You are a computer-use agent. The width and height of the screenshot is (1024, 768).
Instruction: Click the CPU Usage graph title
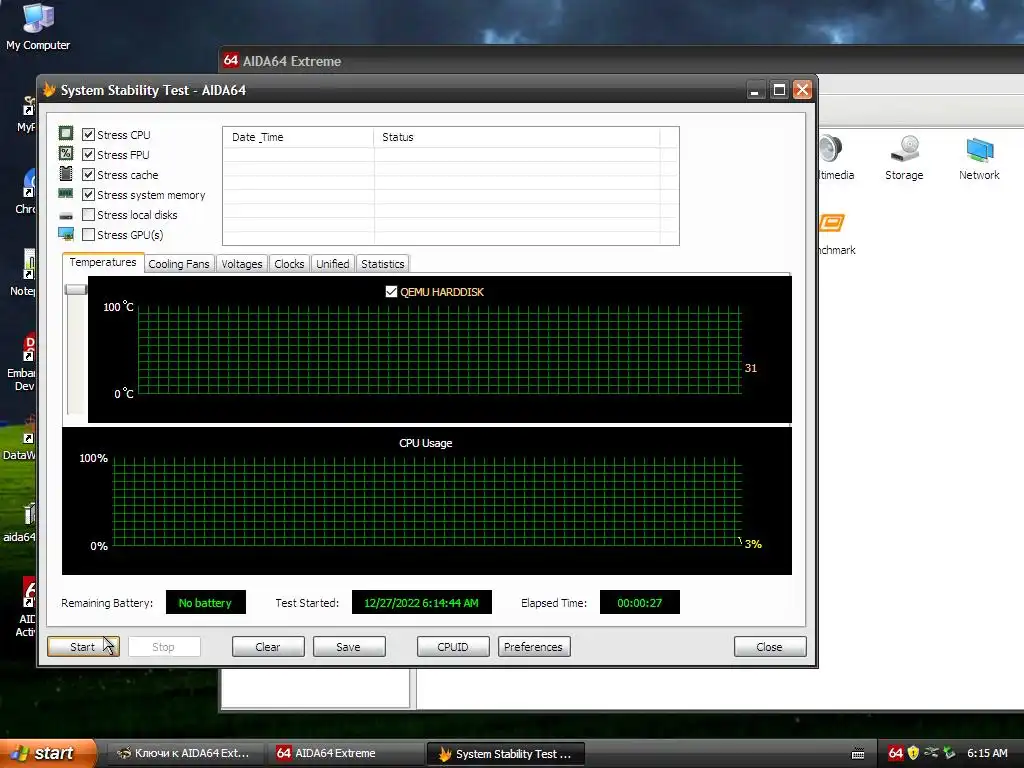[425, 443]
